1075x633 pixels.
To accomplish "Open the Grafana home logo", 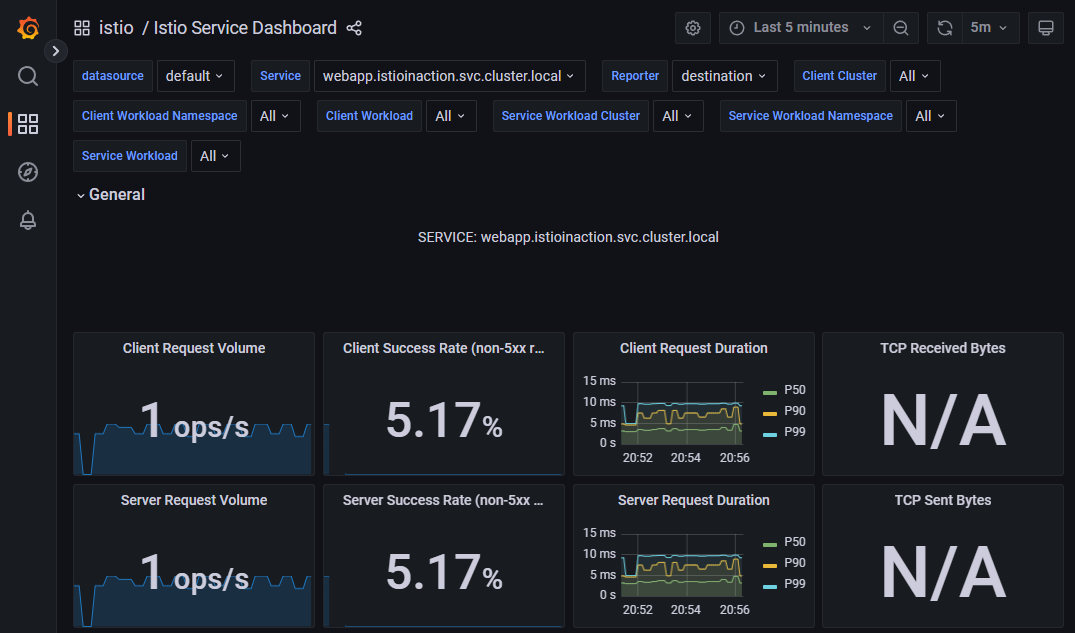I will tap(28, 28).
